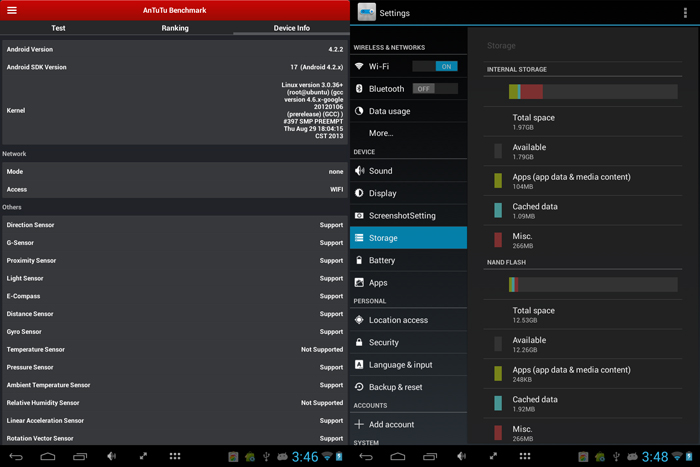Click the Gyro Sensor row
Viewport: 700px width, 467px height.
[x=175, y=331]
